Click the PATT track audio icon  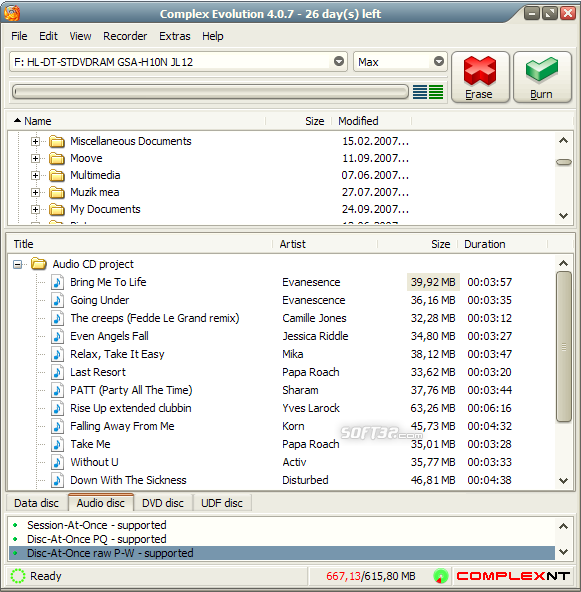(57, 390)
